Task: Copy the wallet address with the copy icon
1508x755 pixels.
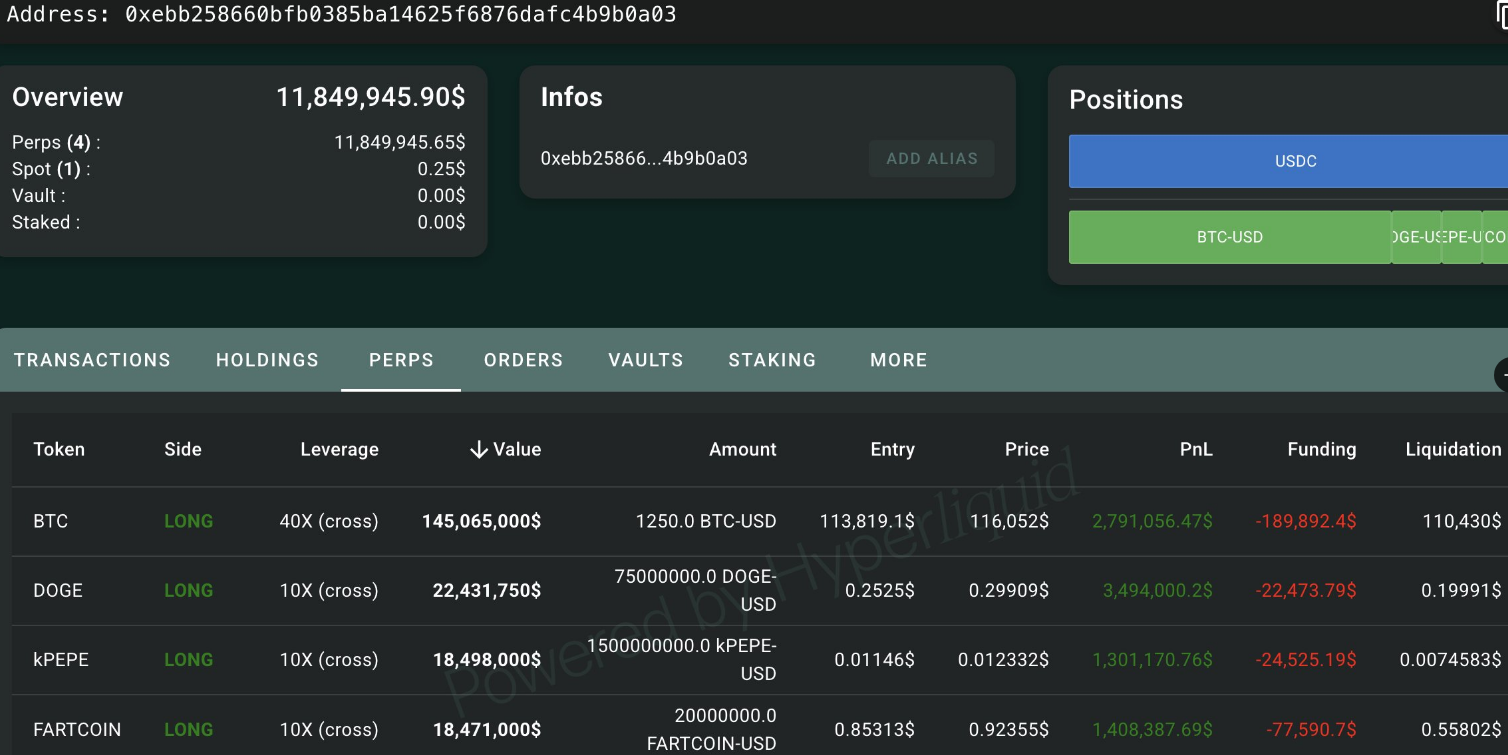Action: [1500, 16]
